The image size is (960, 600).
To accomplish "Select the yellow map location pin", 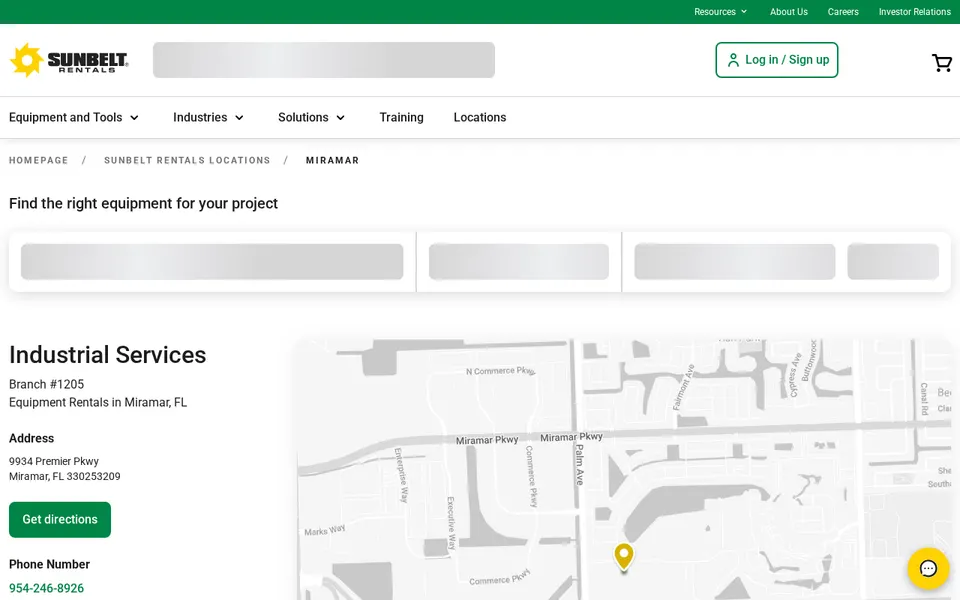I will click(624, 557).
